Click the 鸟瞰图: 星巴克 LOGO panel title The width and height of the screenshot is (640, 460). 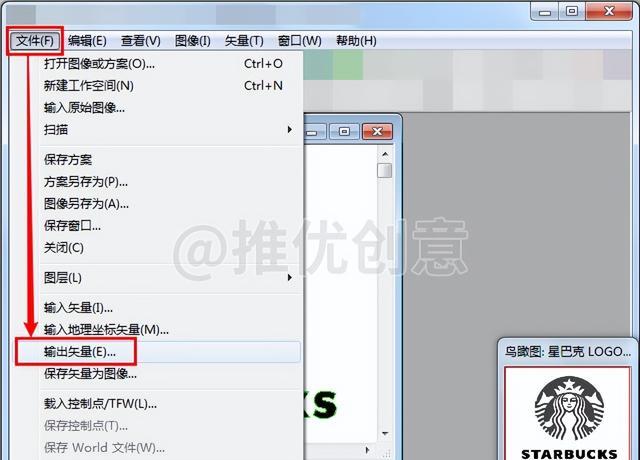click(x=568, y=351)
